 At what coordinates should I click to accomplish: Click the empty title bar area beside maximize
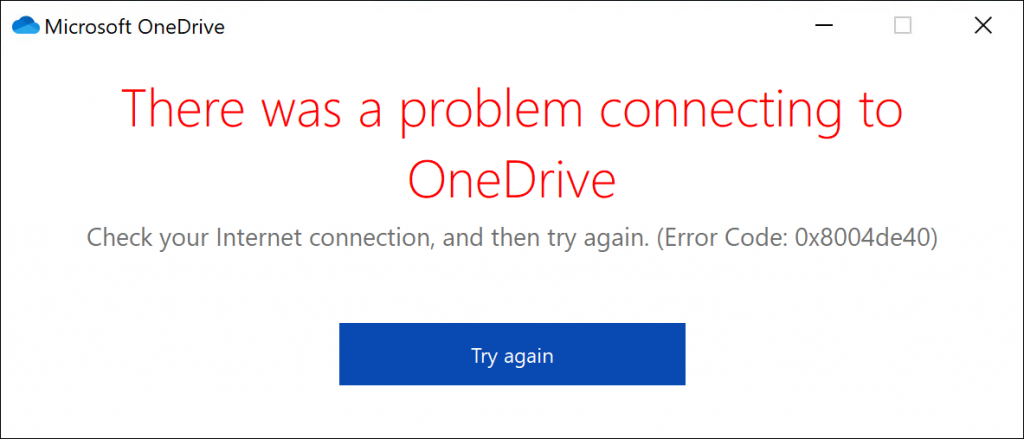tap(600, 26)
